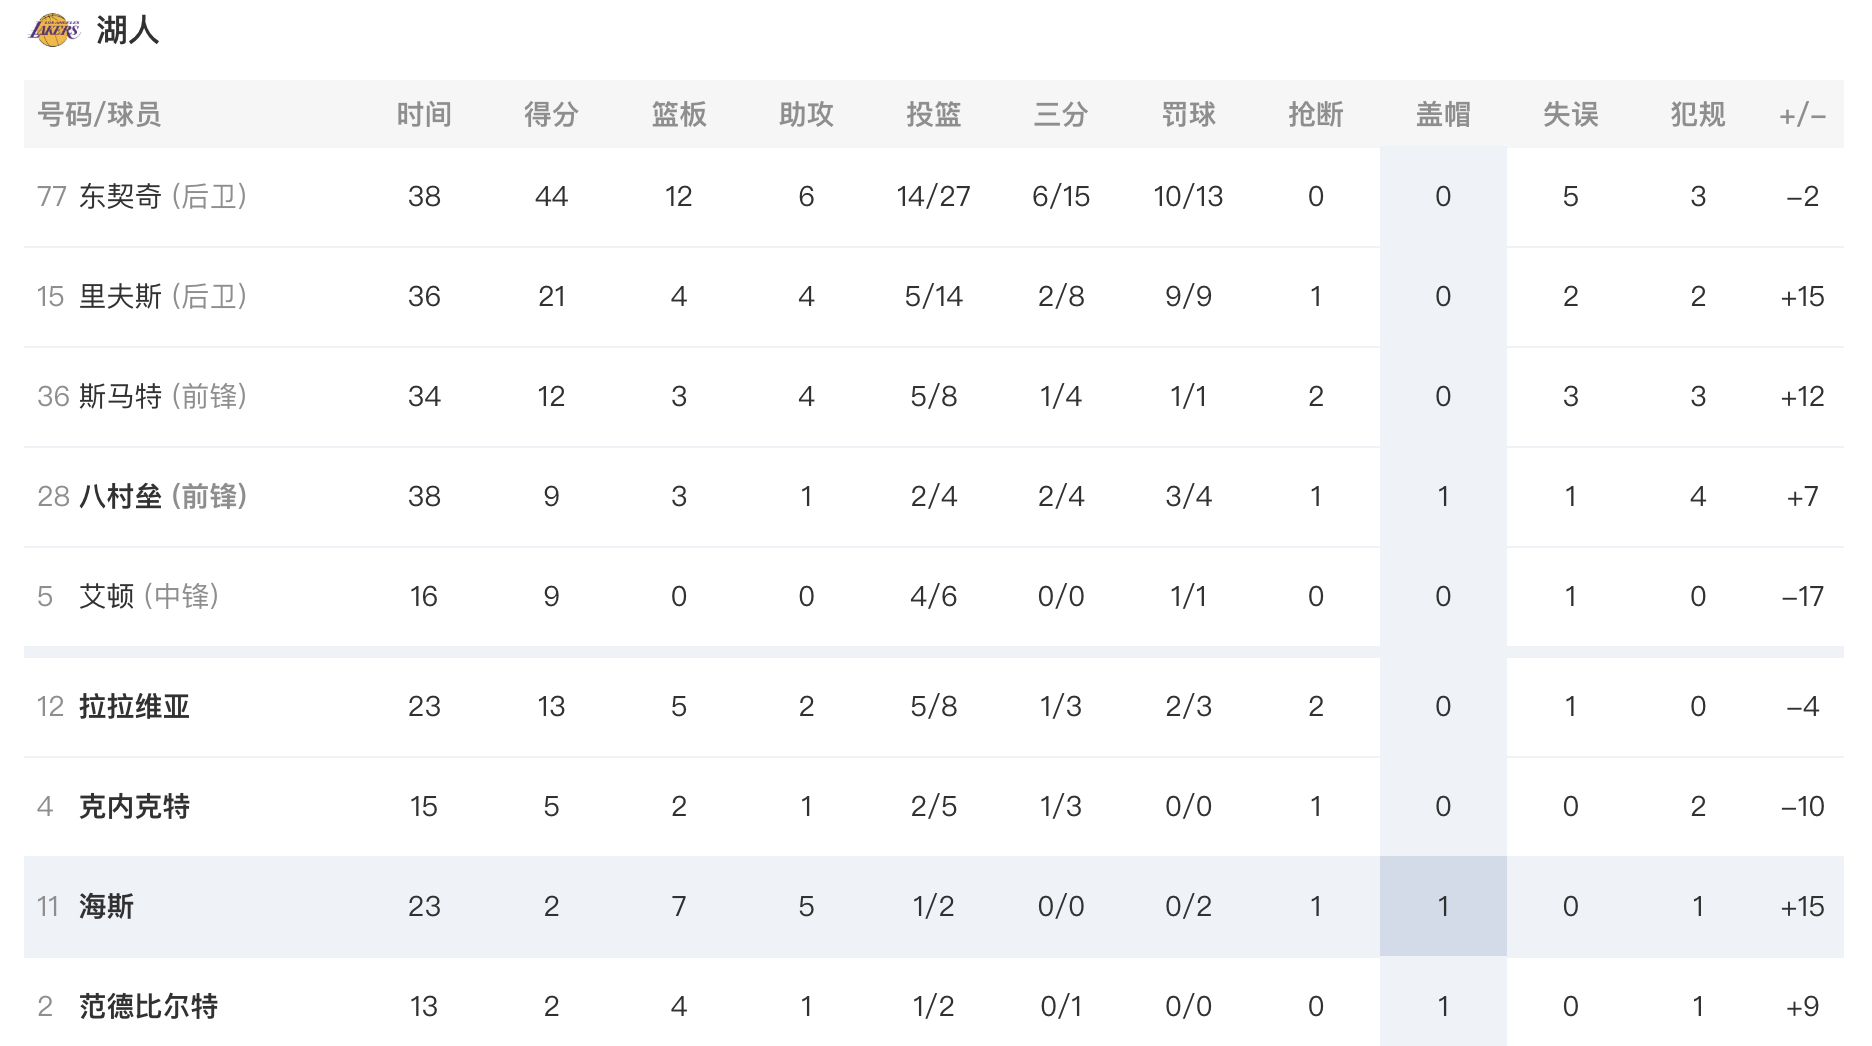1872x1046 pixels.
Task: Click the +/− column header
Action: [x=1802, y=115]
